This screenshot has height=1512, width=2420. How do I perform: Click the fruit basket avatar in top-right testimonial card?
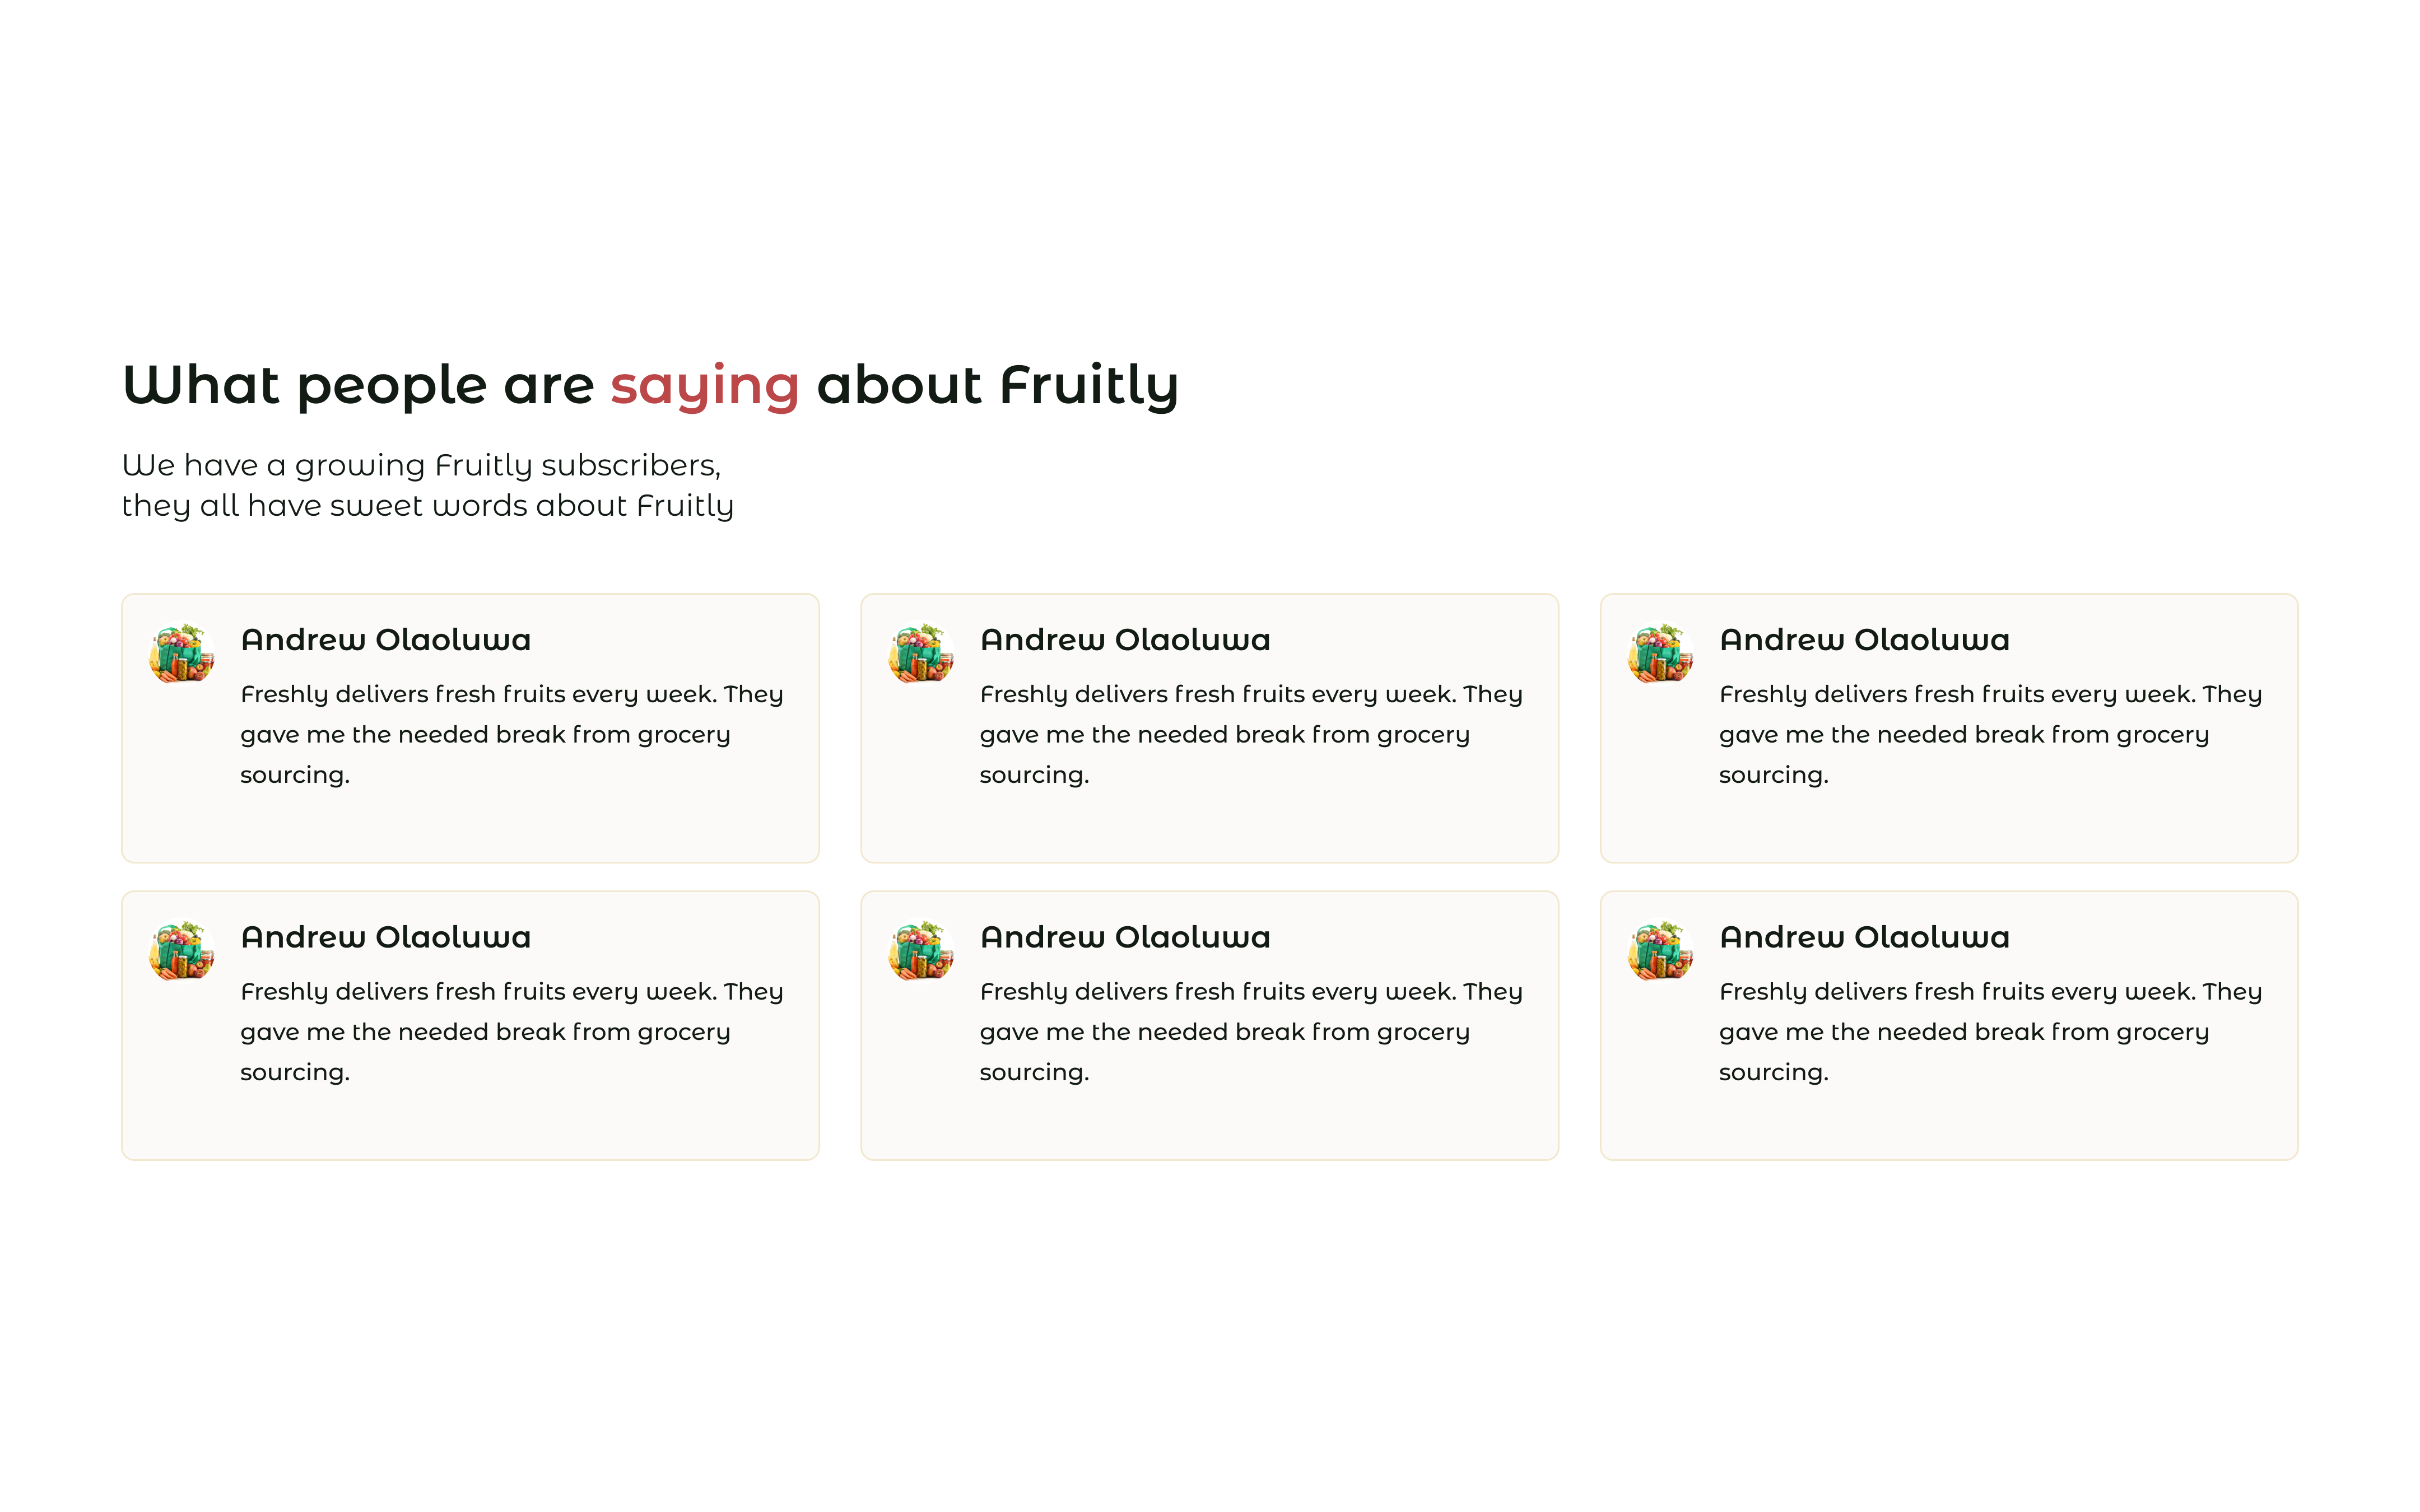click(x=1660, y=653)
